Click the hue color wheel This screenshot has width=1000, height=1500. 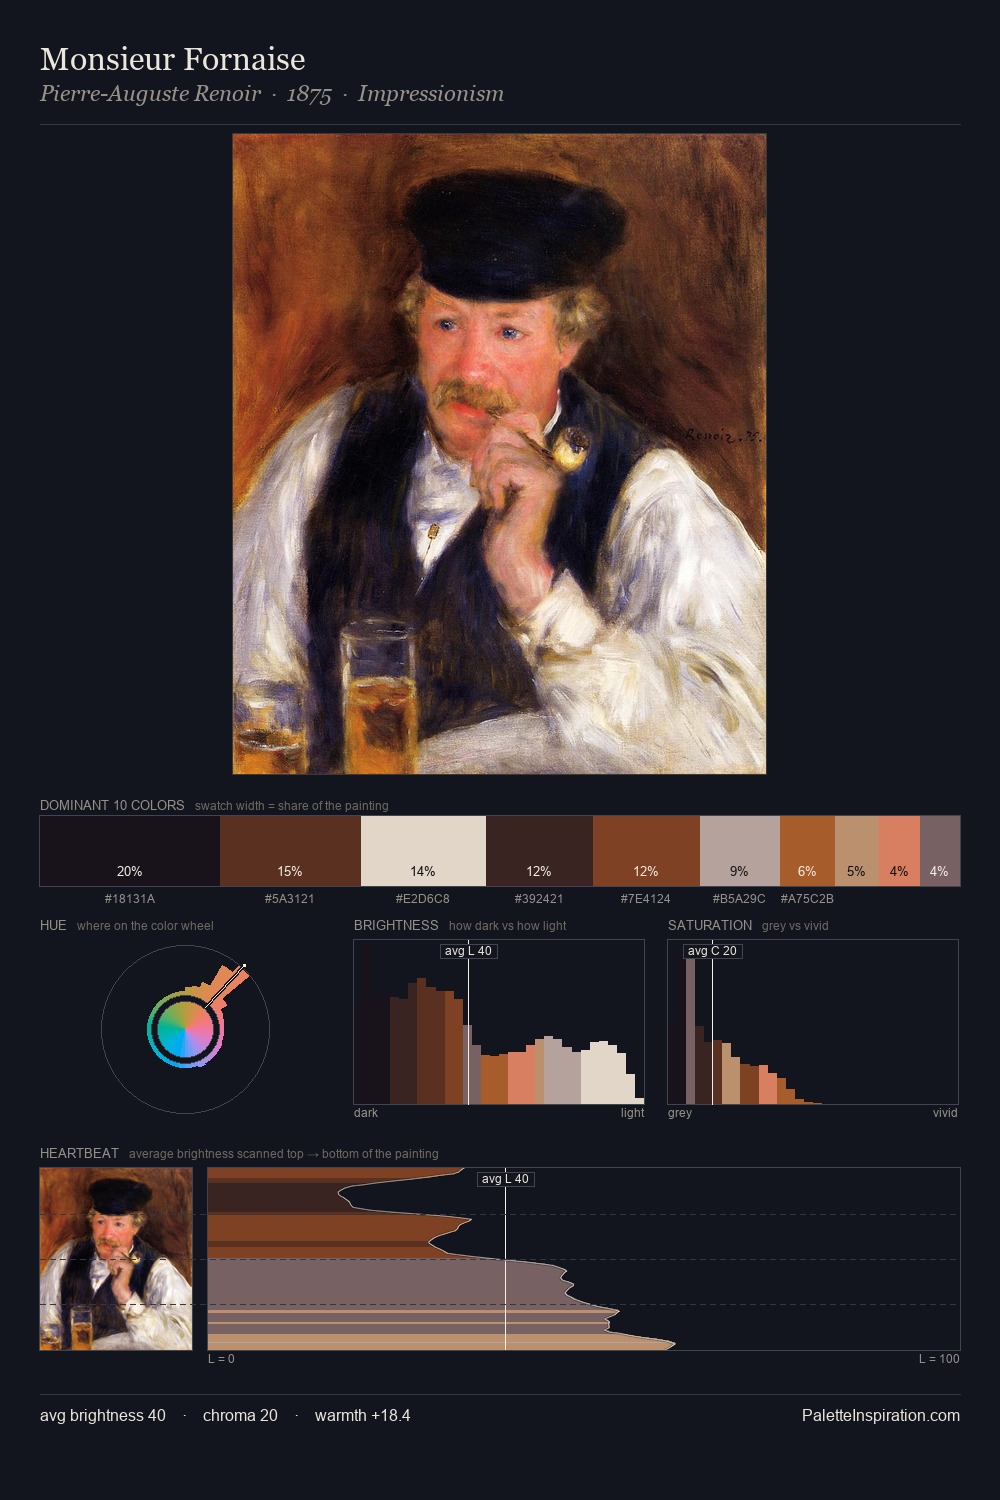pyautogui.click(x=185, y=1029)
